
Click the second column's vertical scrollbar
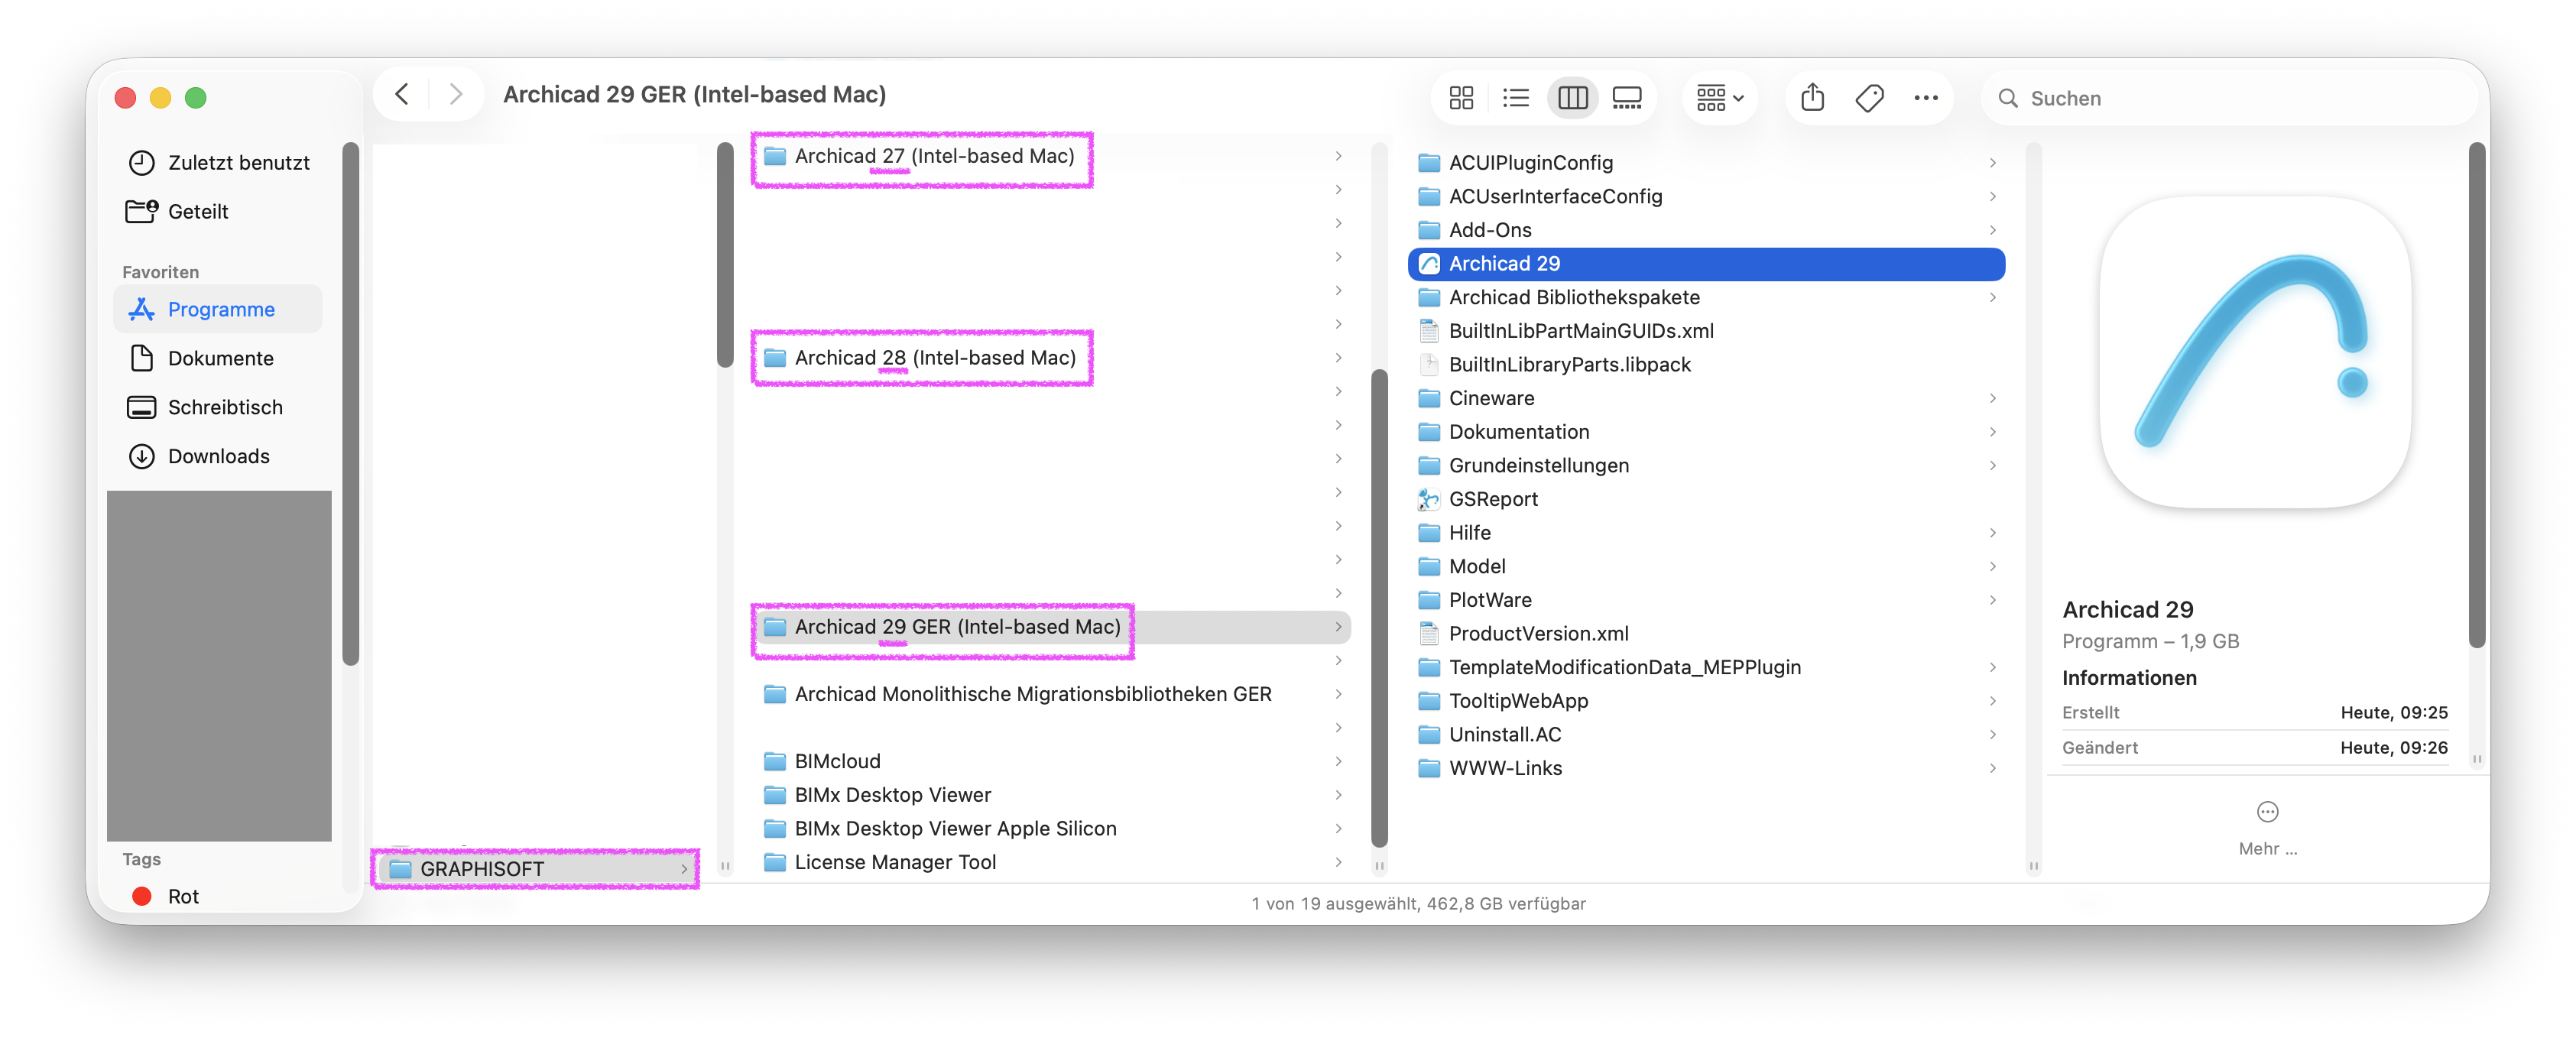[1379, 608]
